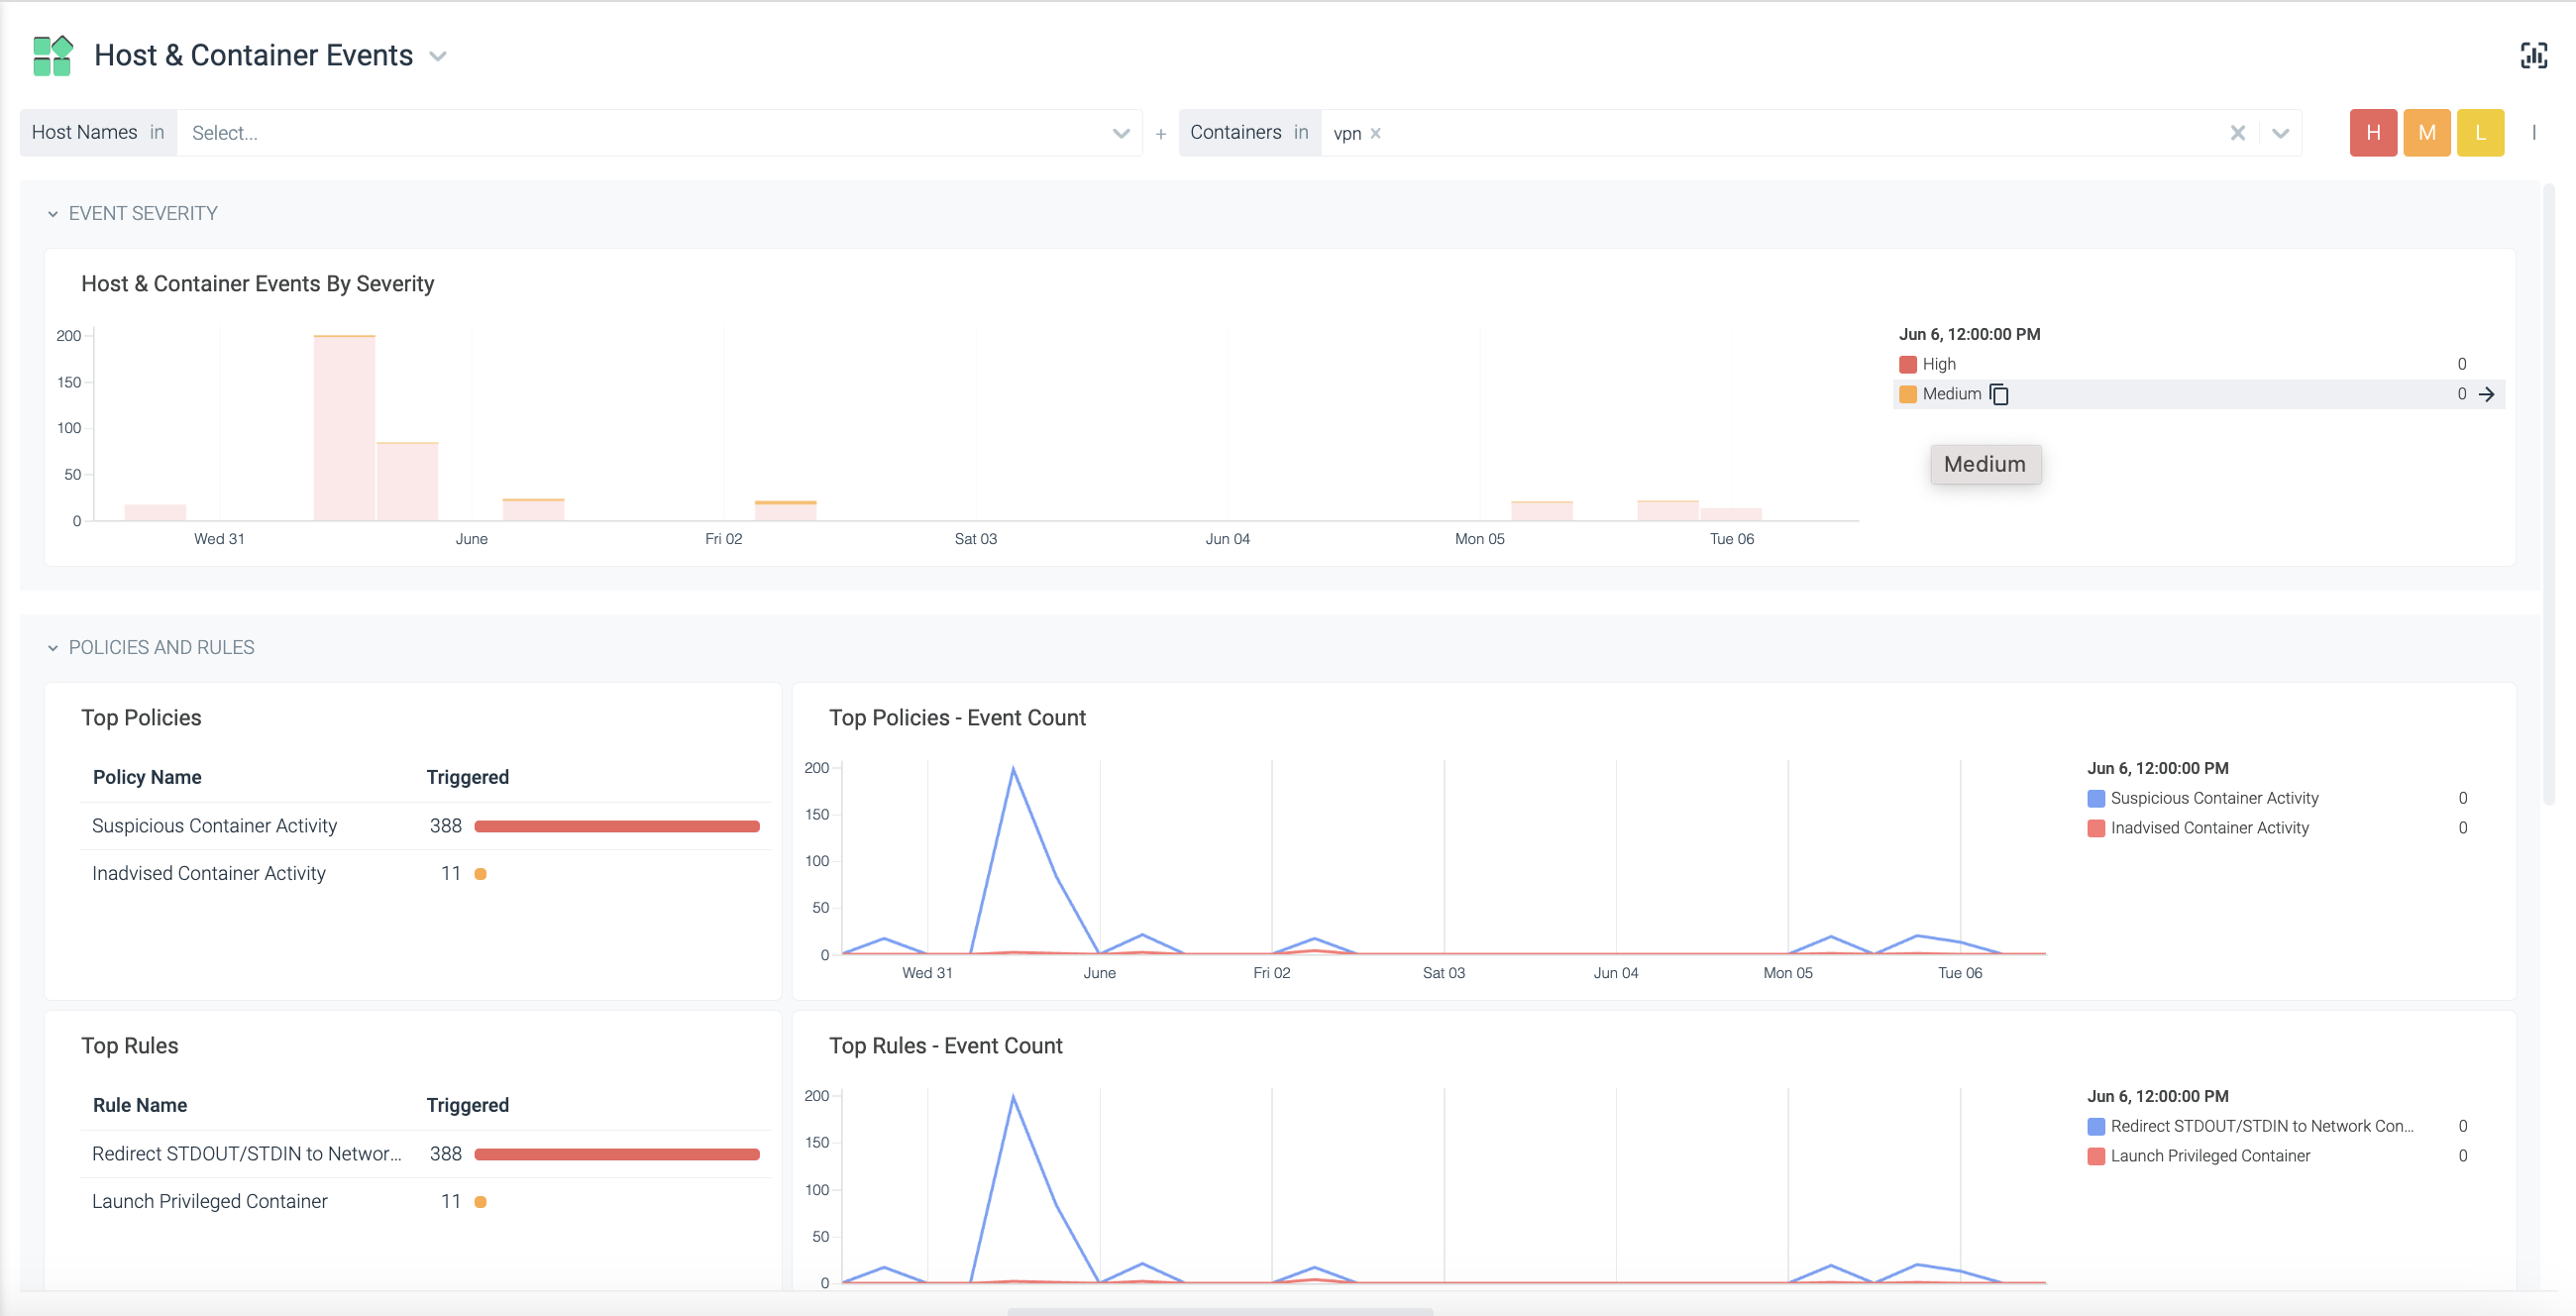2576x1316 pixels.
Task: Click the dashboard logo icon
Action: tap(52, 55)
